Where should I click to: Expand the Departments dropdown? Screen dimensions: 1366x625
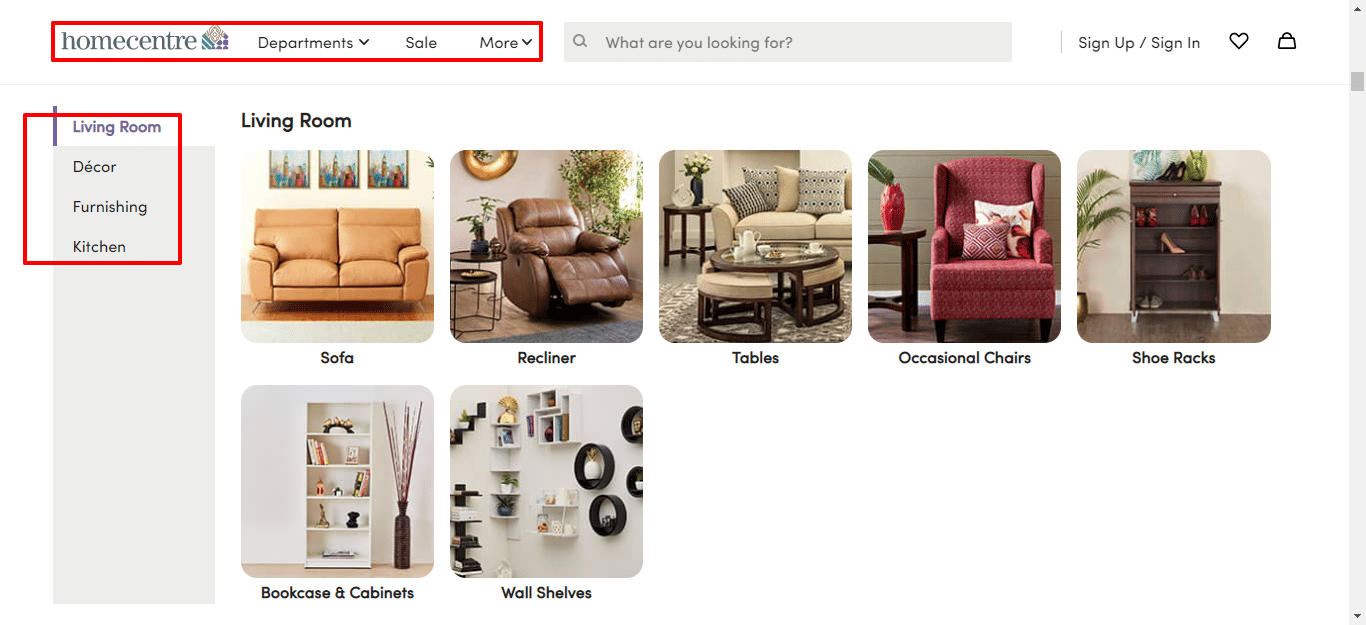pos(305,43)
